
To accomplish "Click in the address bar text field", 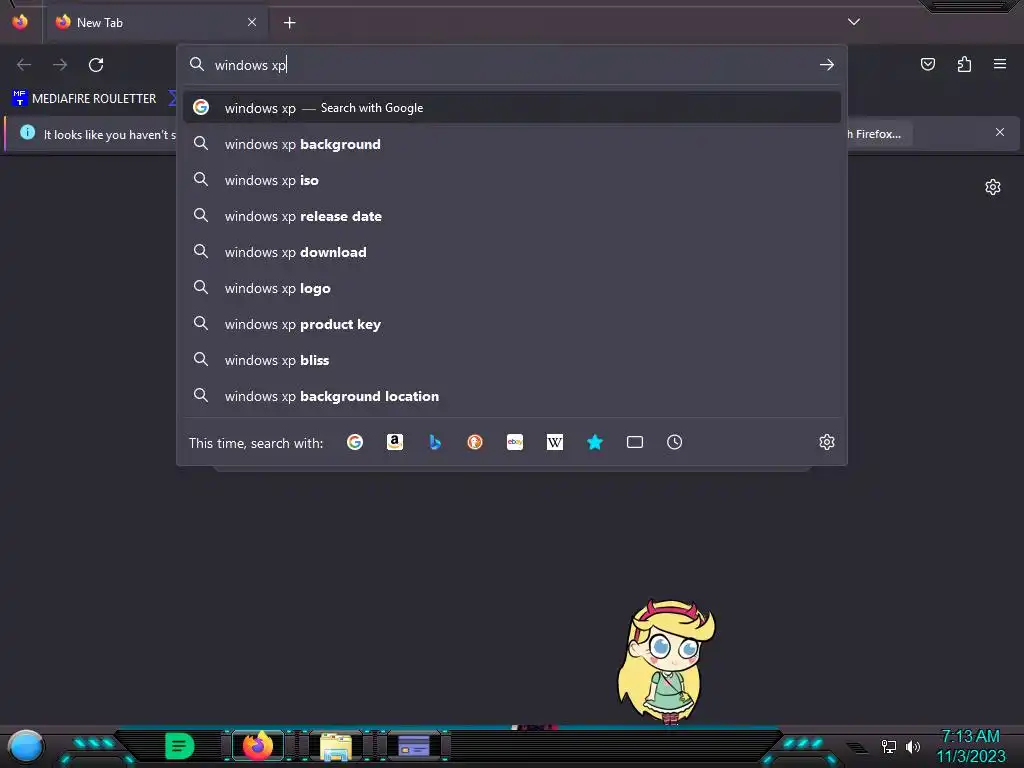I will (x=512, y=65).
